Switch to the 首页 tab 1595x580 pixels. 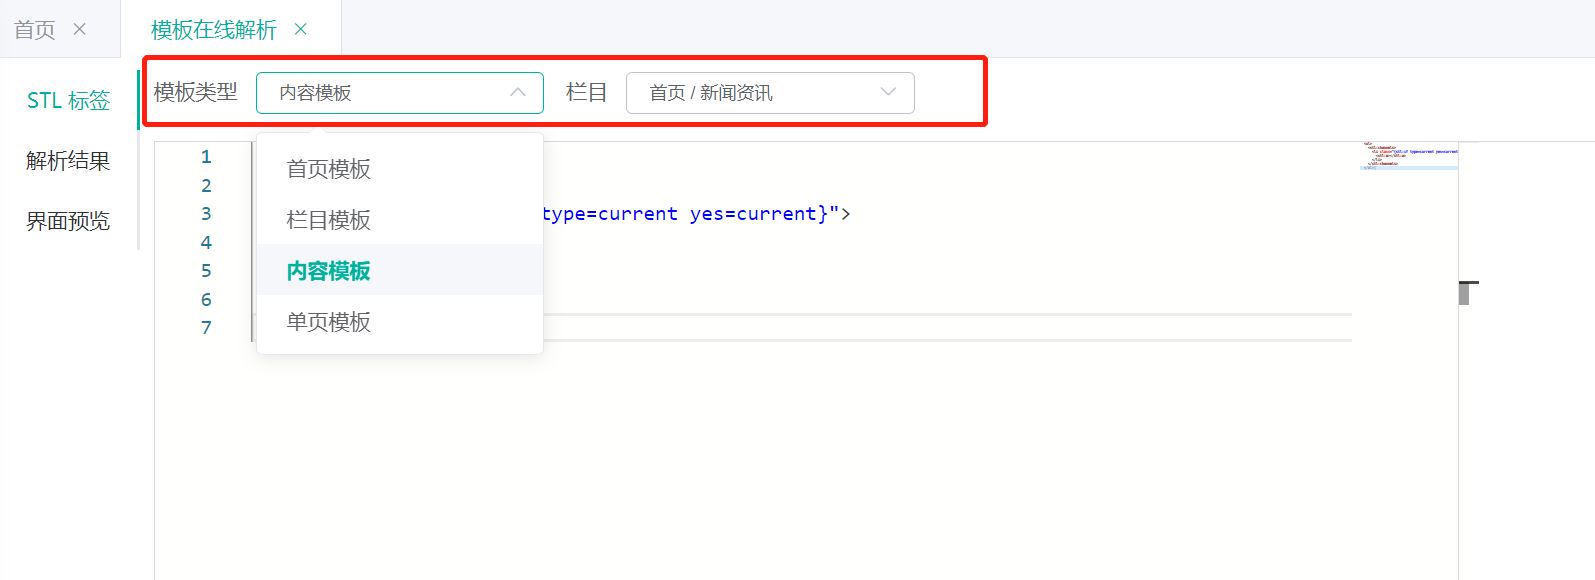click(35, 30)
